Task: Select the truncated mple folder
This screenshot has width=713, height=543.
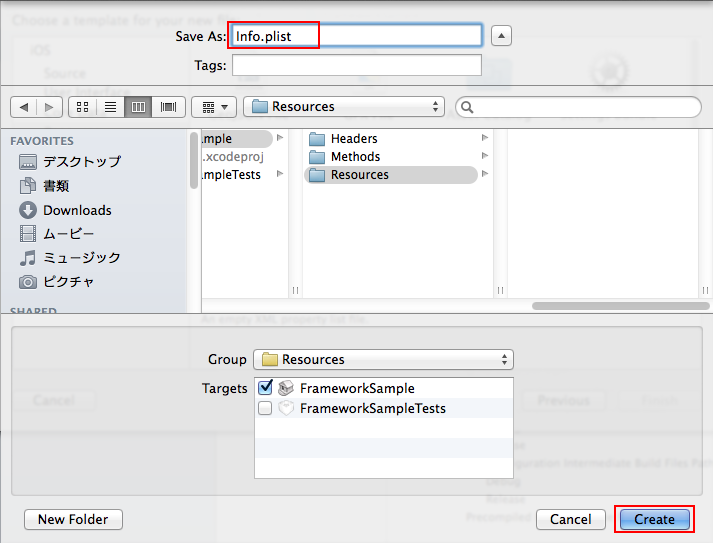Action: point(236,138)
